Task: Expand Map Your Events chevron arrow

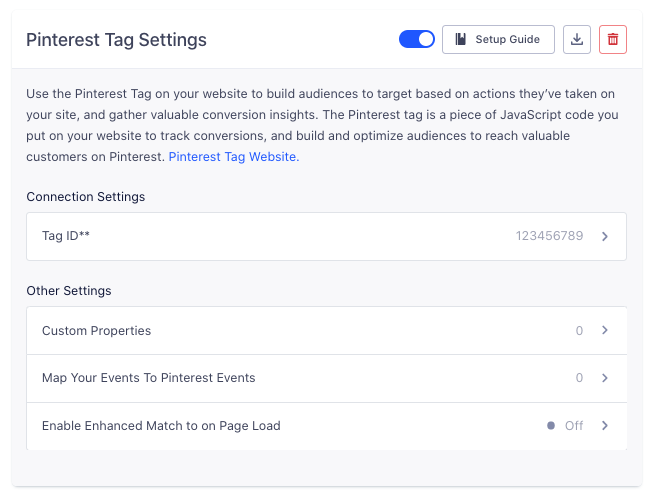Action: click(x=605, y=378)
